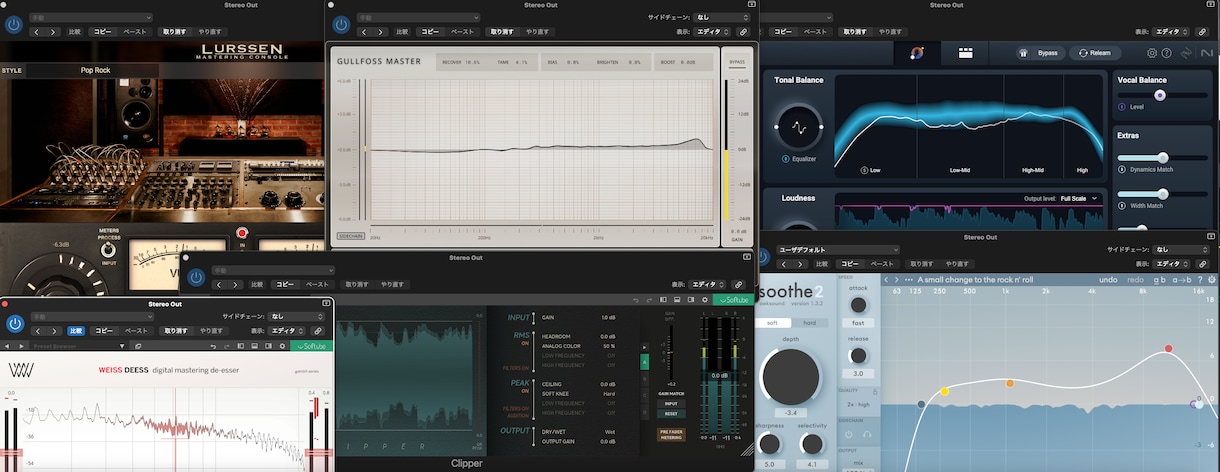Click redo arrow in Clipper toolbar

(649, 299)
